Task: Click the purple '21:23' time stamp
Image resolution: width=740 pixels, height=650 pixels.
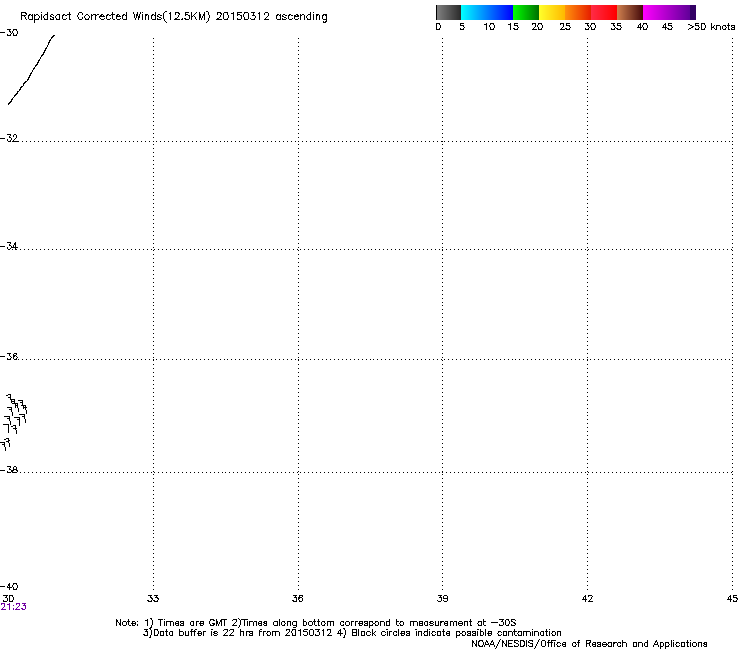Action: [x=13, y=607]
